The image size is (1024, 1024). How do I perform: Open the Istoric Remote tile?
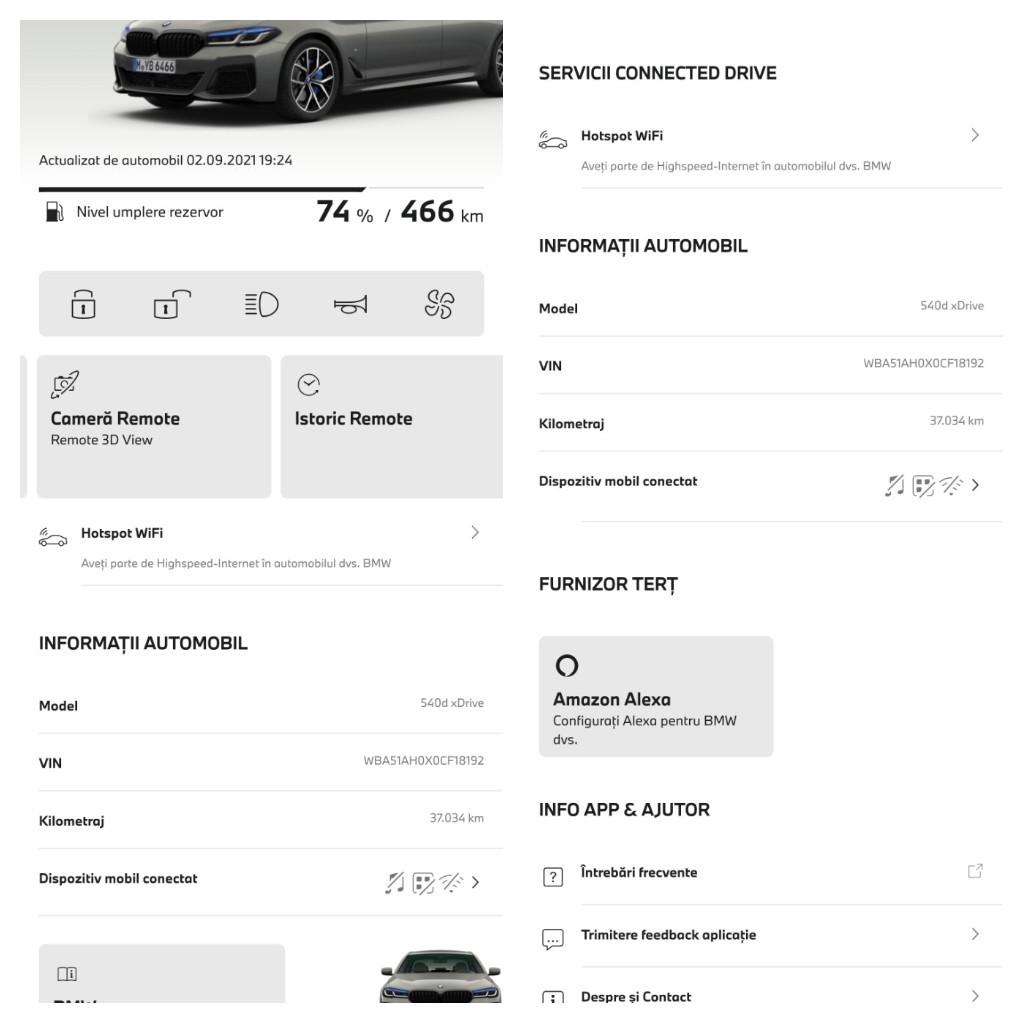click(x=392, y=426)
